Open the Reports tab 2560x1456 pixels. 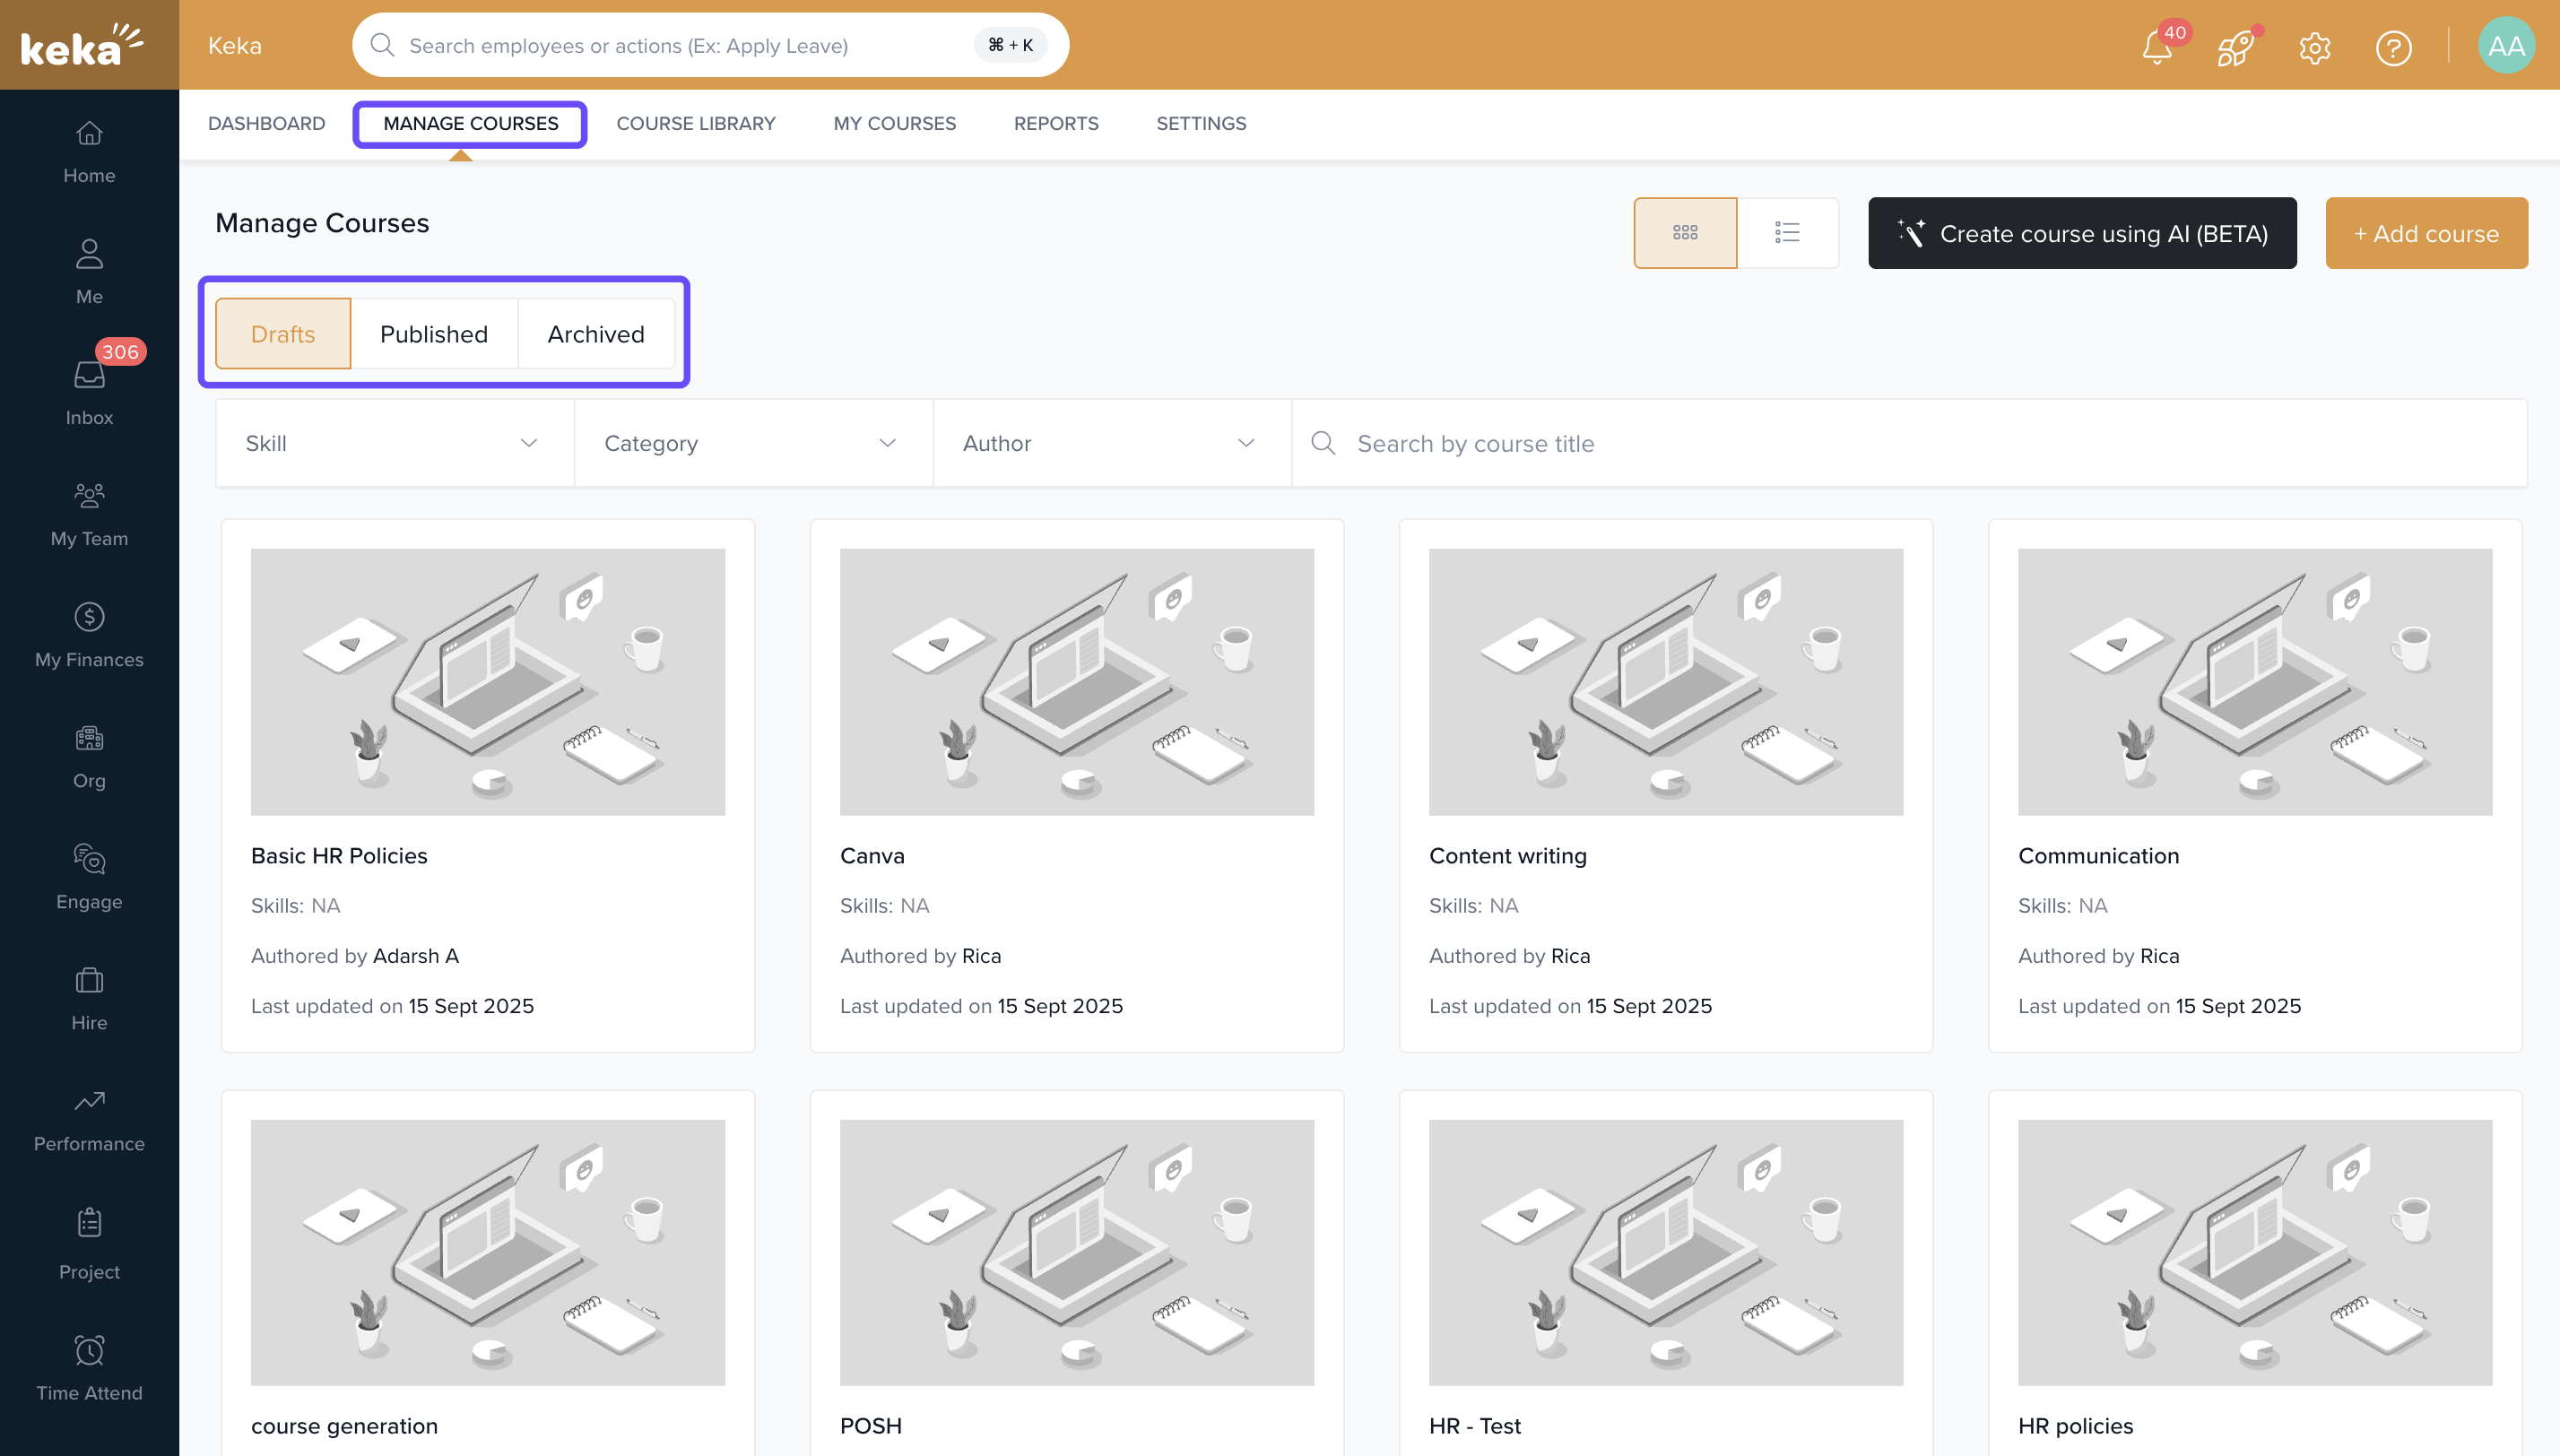coord(1055,123)
